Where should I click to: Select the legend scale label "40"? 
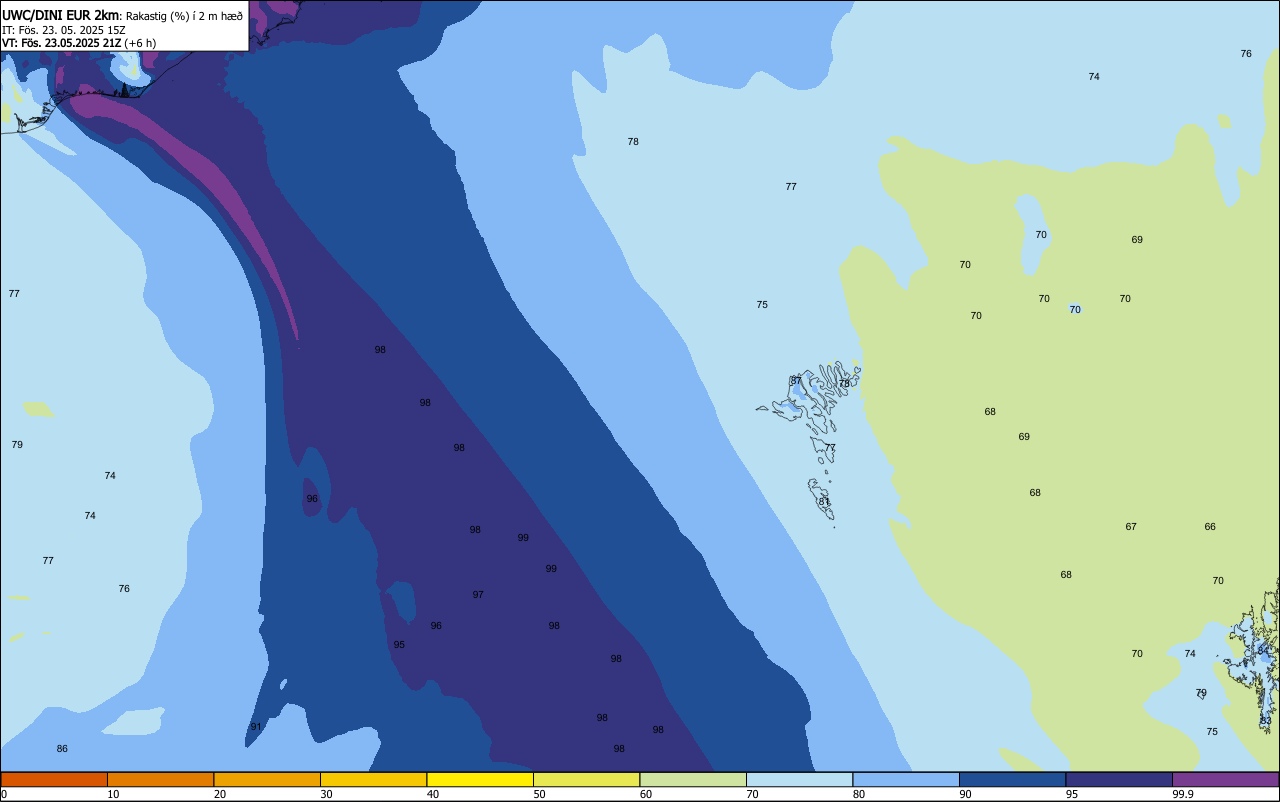coord(433,794)
